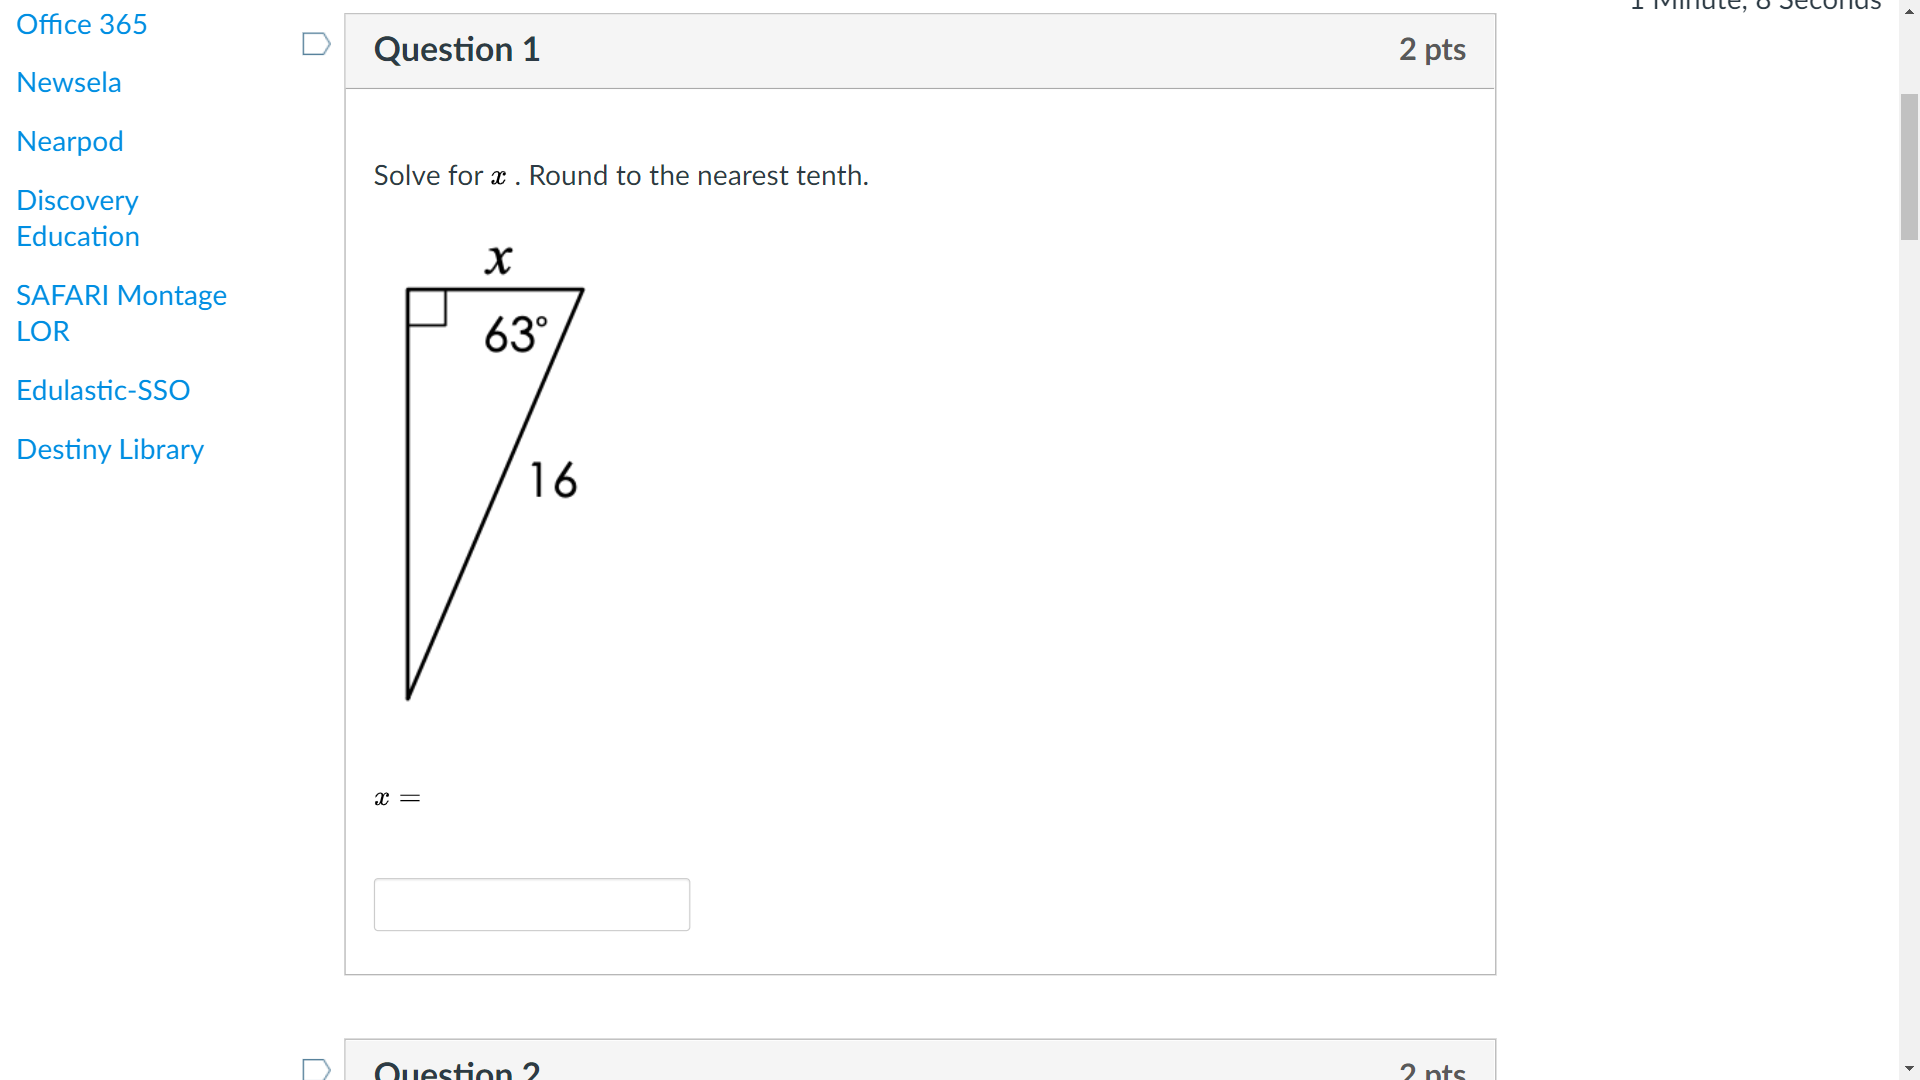Click the x = prompt text
1920x1080 pixels.
coord(396,797)
